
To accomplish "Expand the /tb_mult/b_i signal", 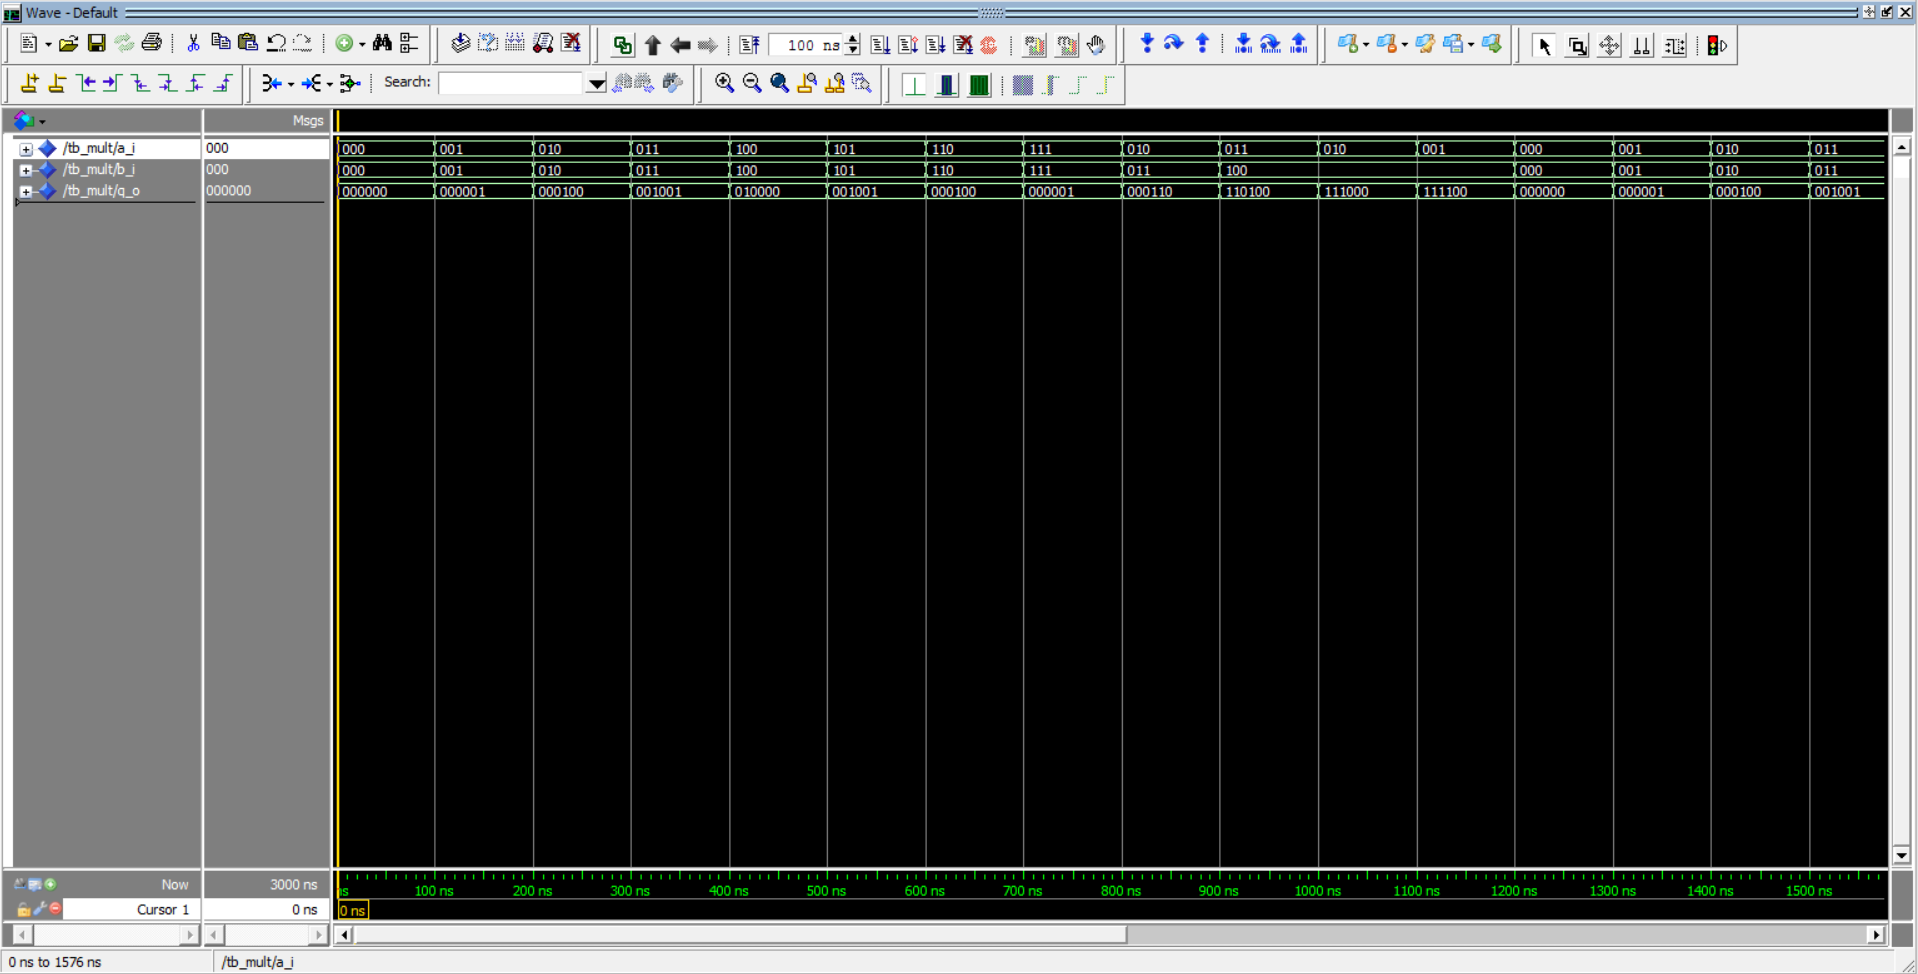I will pos(26,170).
